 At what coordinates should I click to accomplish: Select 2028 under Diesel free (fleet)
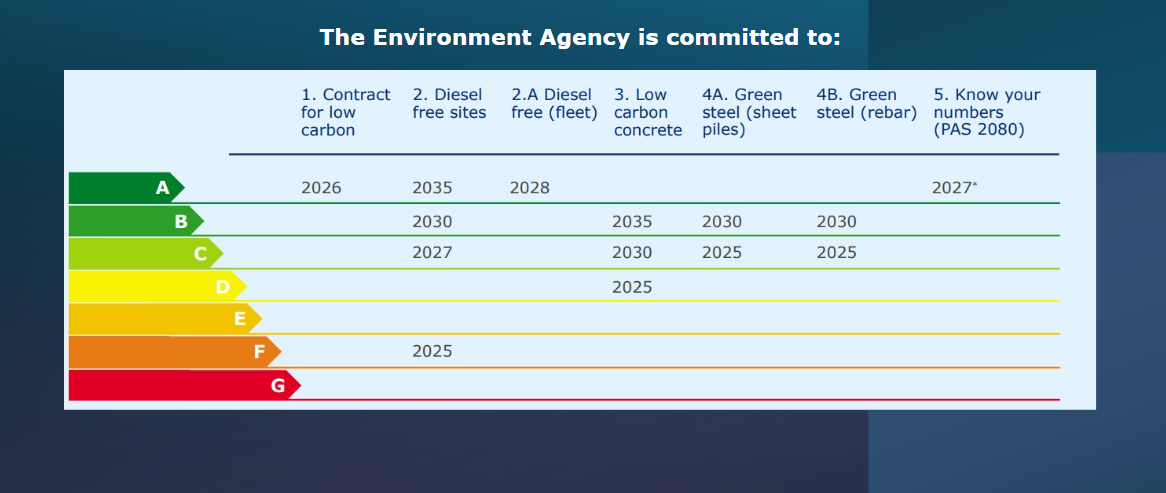529,187
